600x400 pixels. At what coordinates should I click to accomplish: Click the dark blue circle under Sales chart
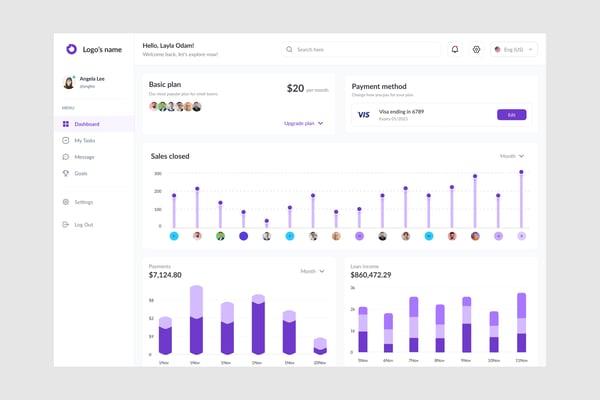(243, 236)
